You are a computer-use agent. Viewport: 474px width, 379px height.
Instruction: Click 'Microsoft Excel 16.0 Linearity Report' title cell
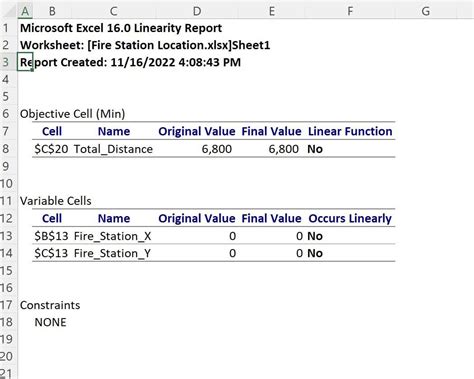[121, 28]
